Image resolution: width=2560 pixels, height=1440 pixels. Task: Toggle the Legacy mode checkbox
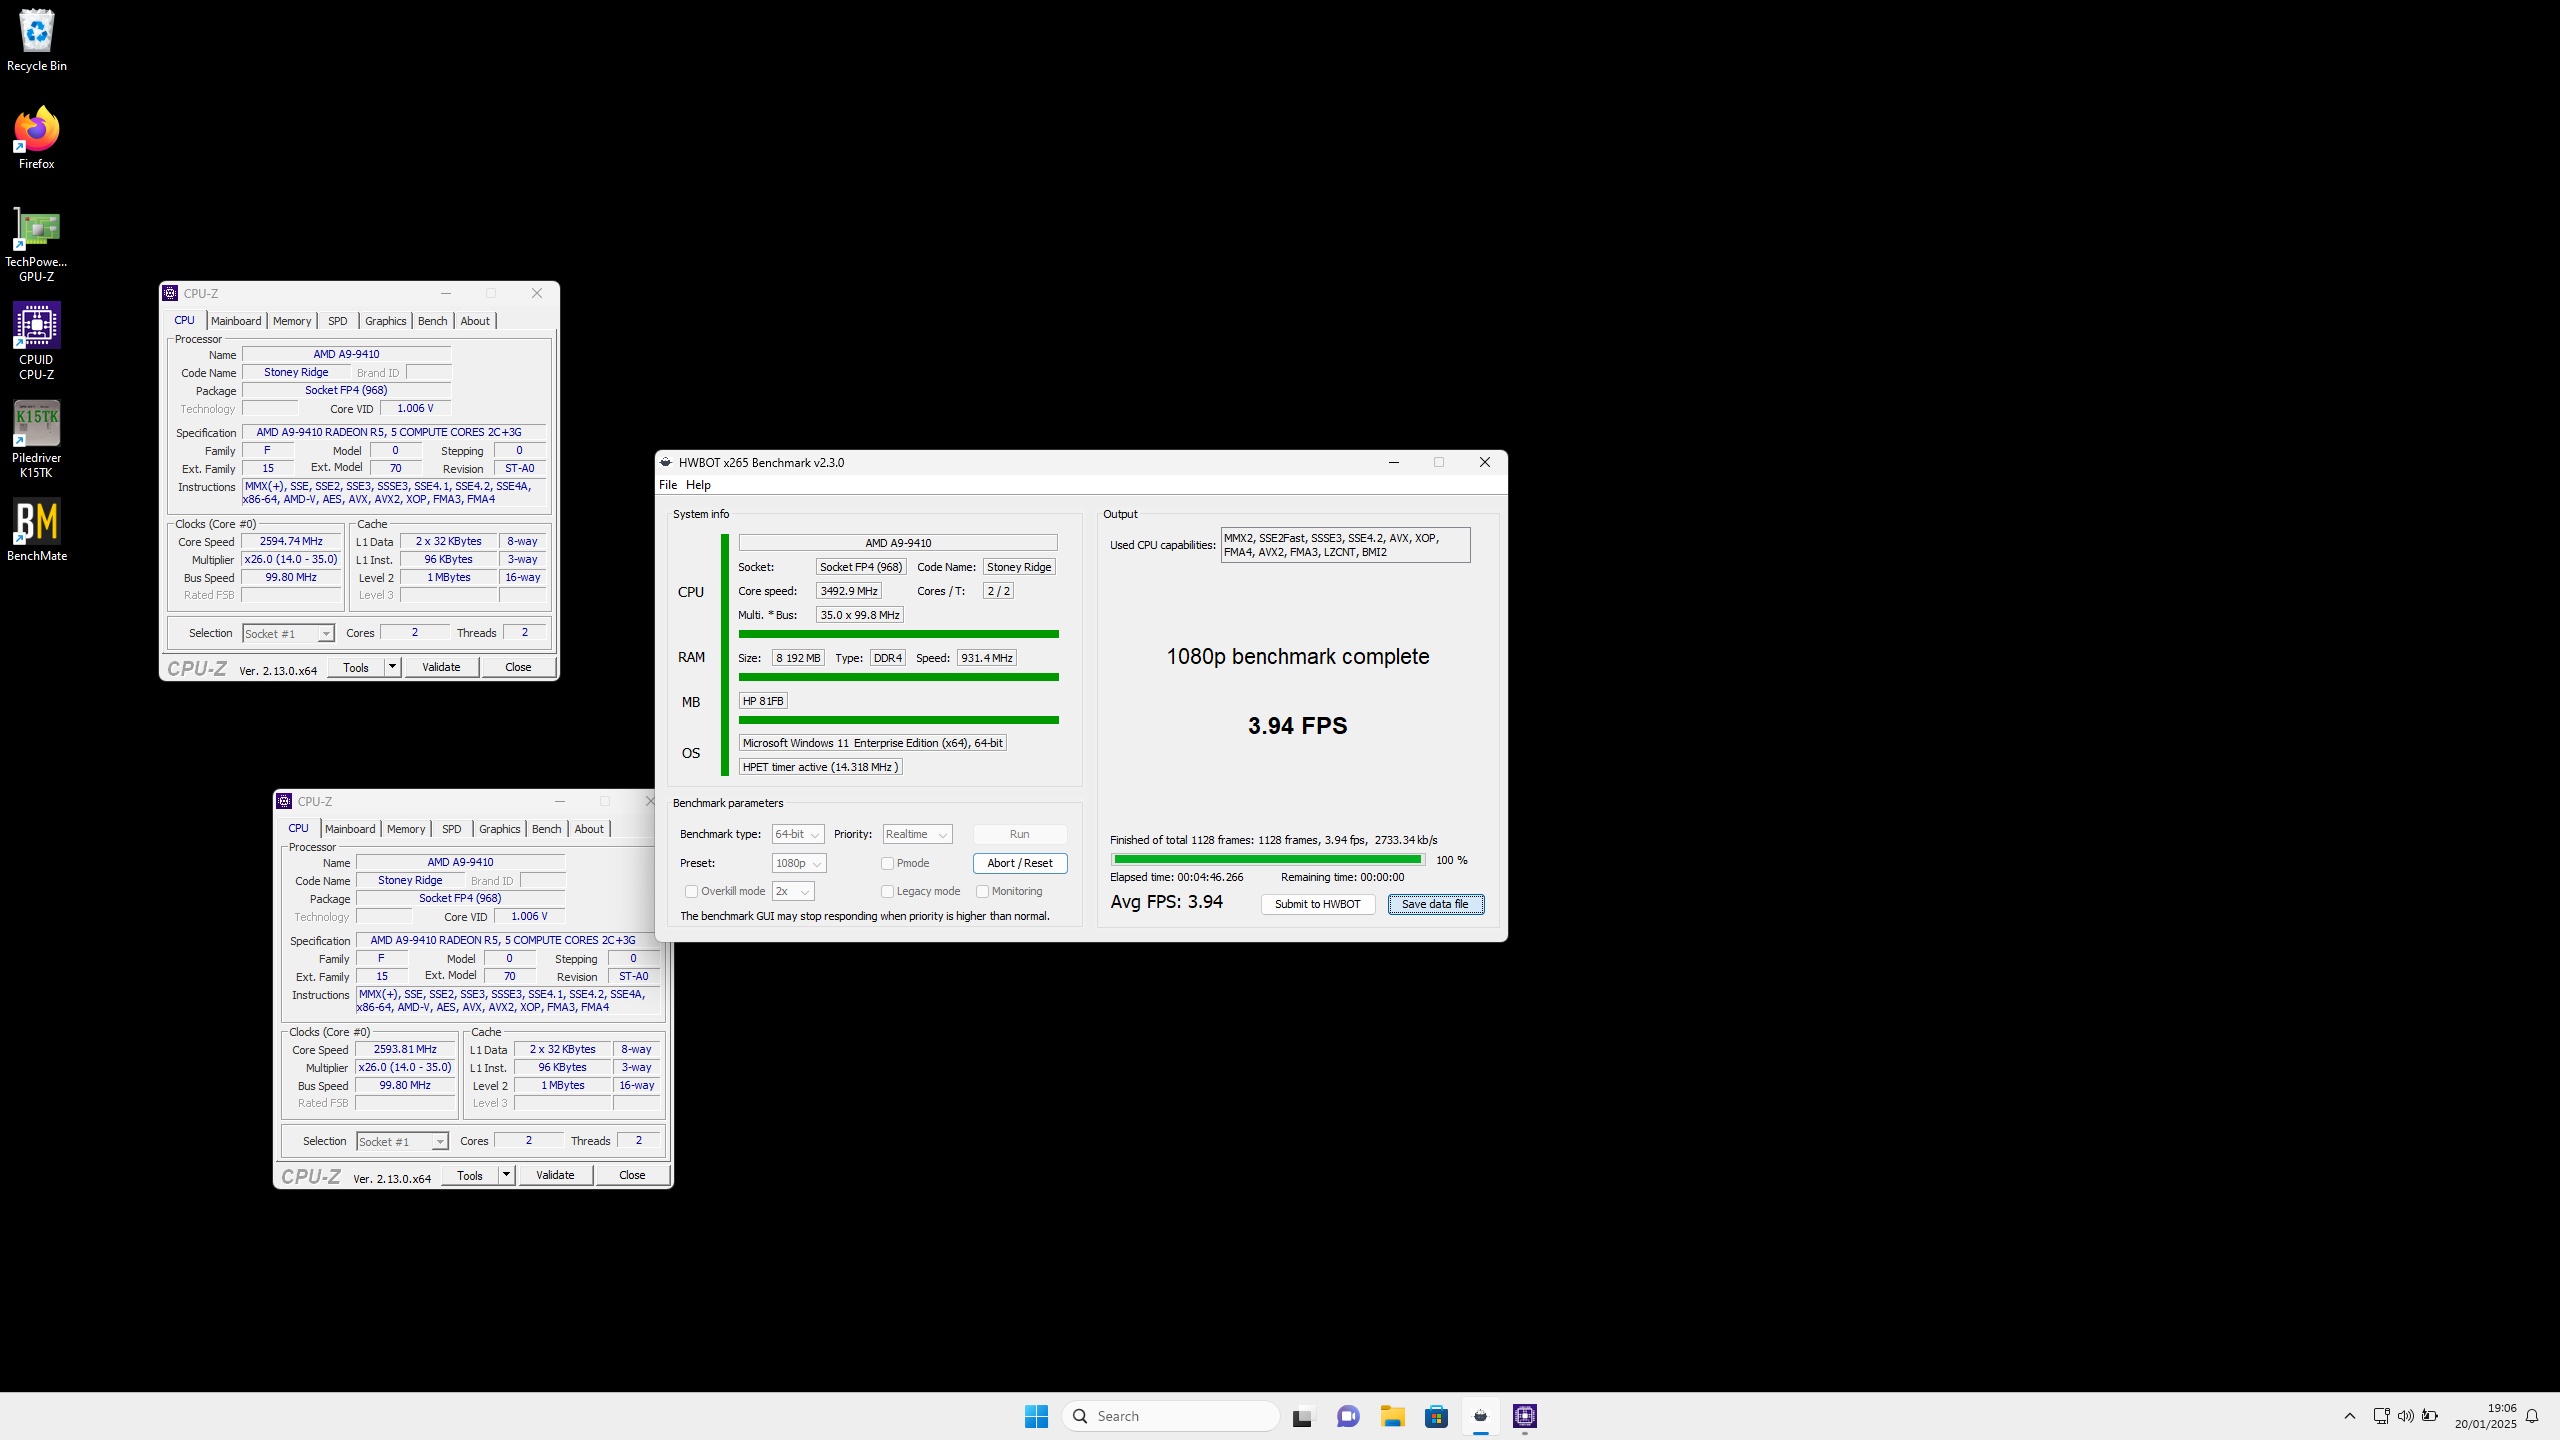coord(887,891)
